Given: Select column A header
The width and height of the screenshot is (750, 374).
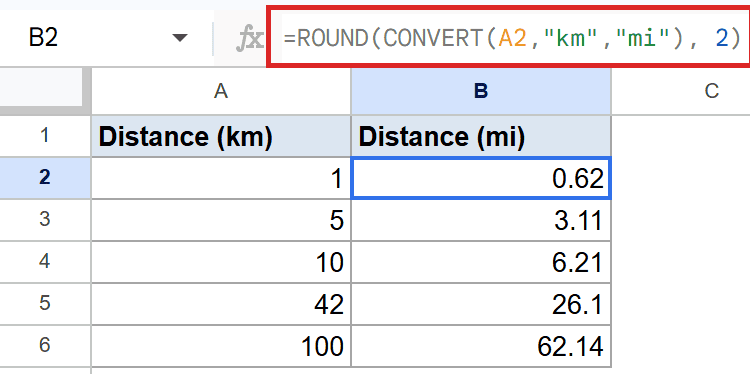Looking at the screenshot, I should tap(221, 91).
